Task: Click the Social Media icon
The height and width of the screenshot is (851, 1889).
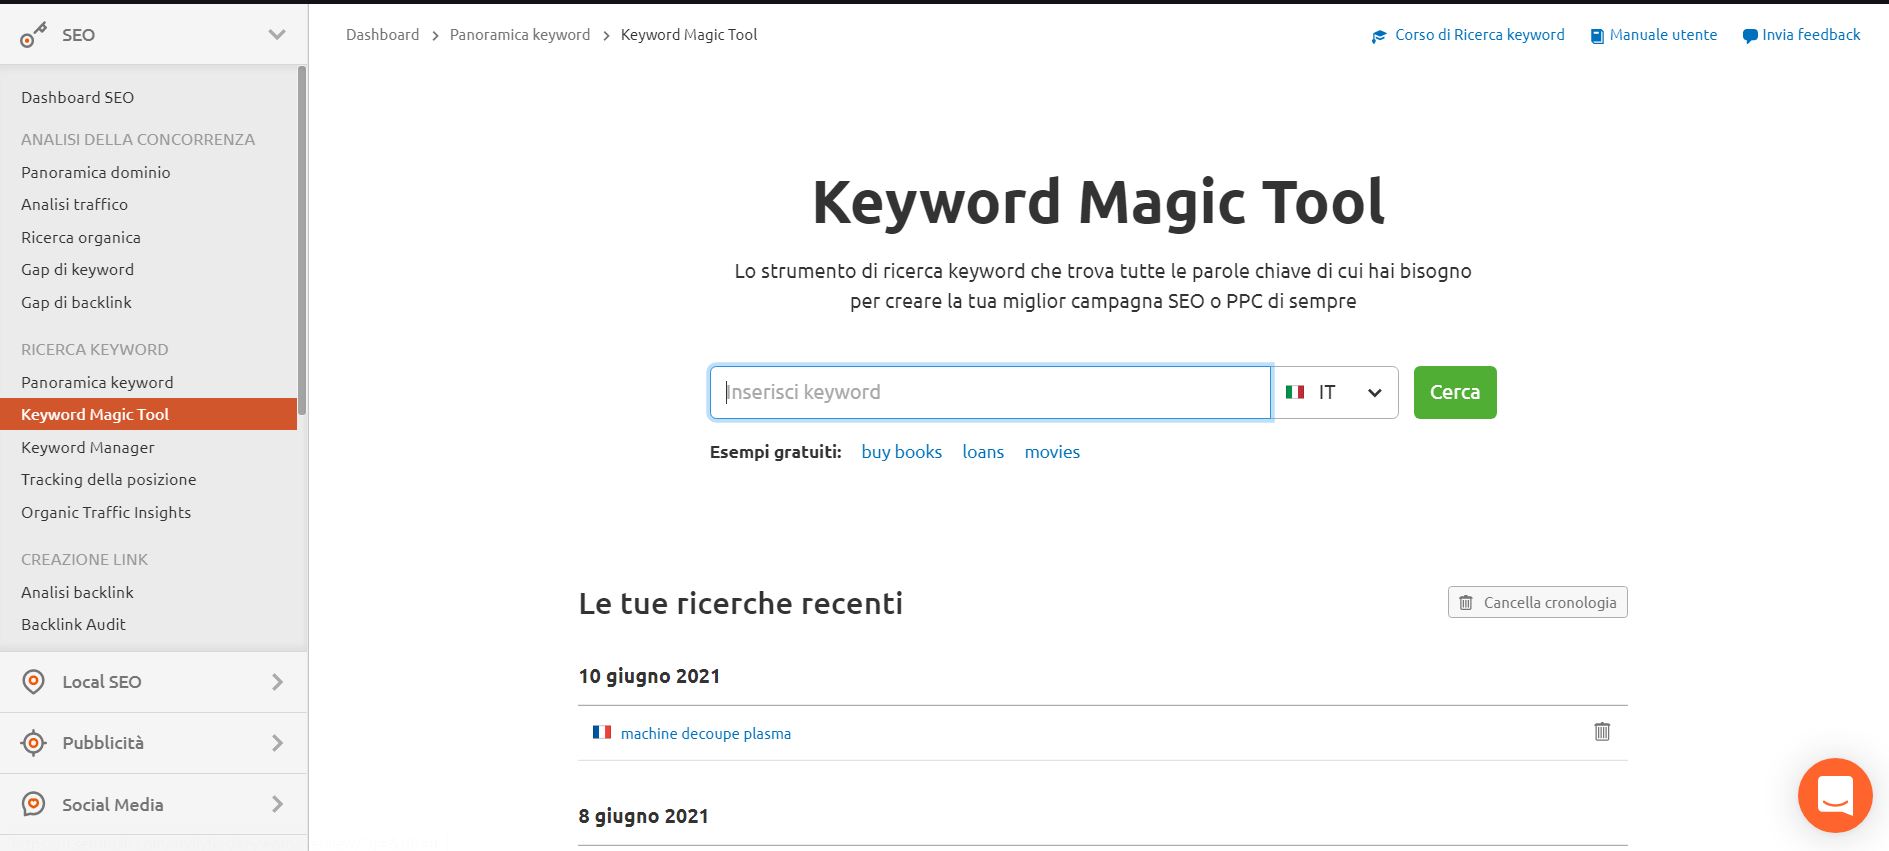Action: 33,804
